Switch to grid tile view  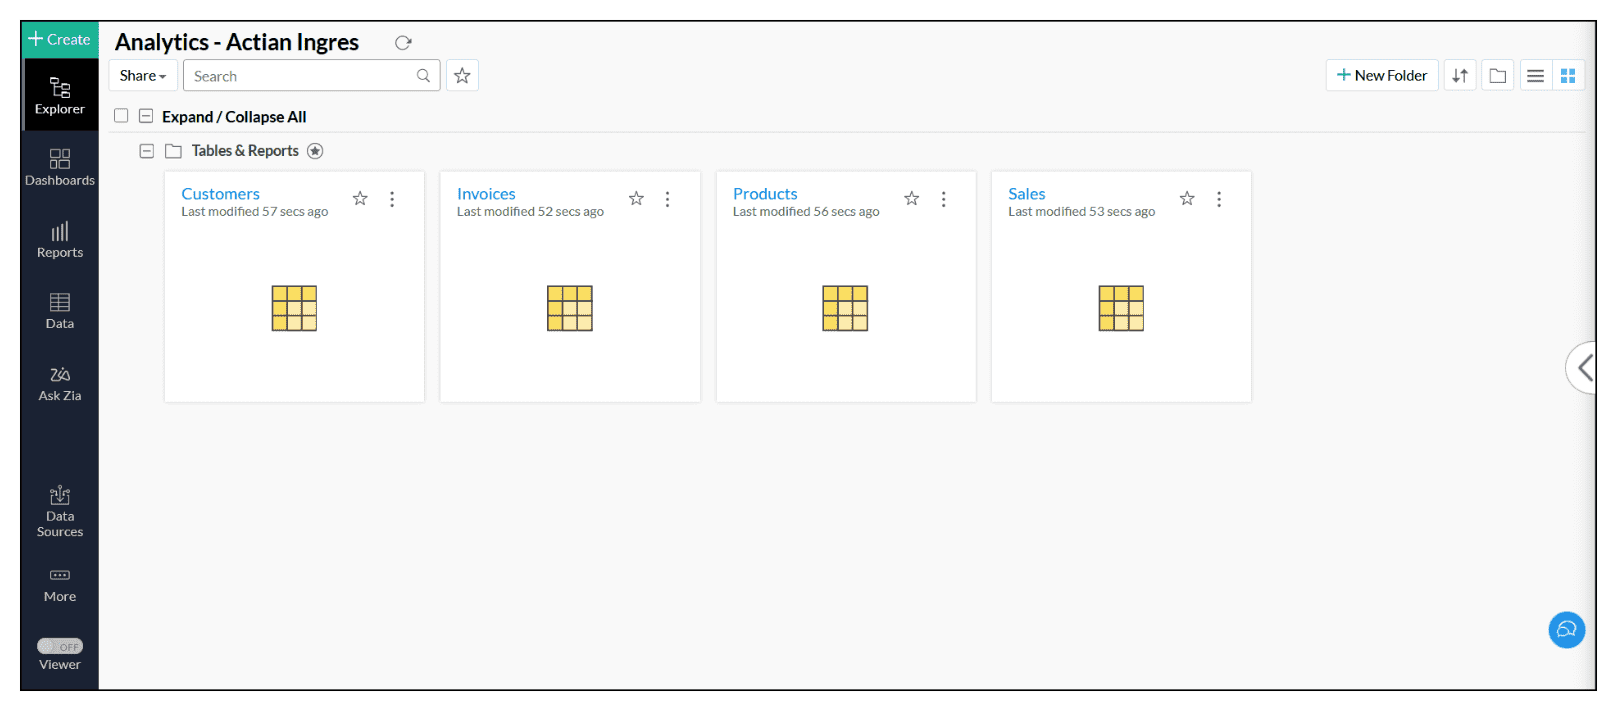(x=1568, y=76)
